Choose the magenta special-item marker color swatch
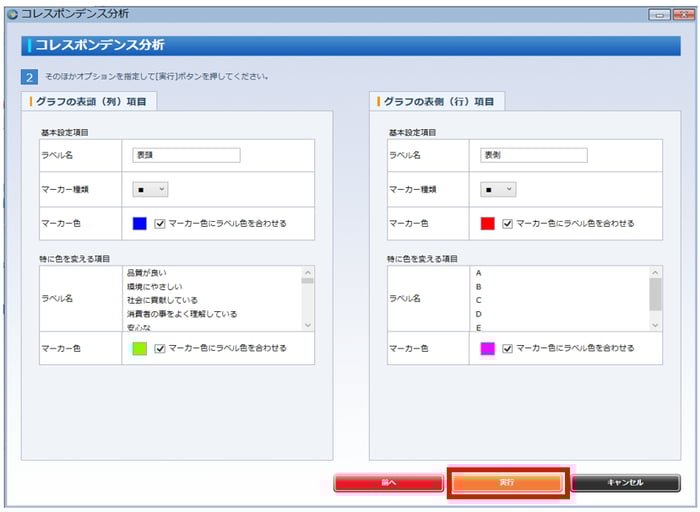Screen dimensions: 700x512 click(488, 348)
